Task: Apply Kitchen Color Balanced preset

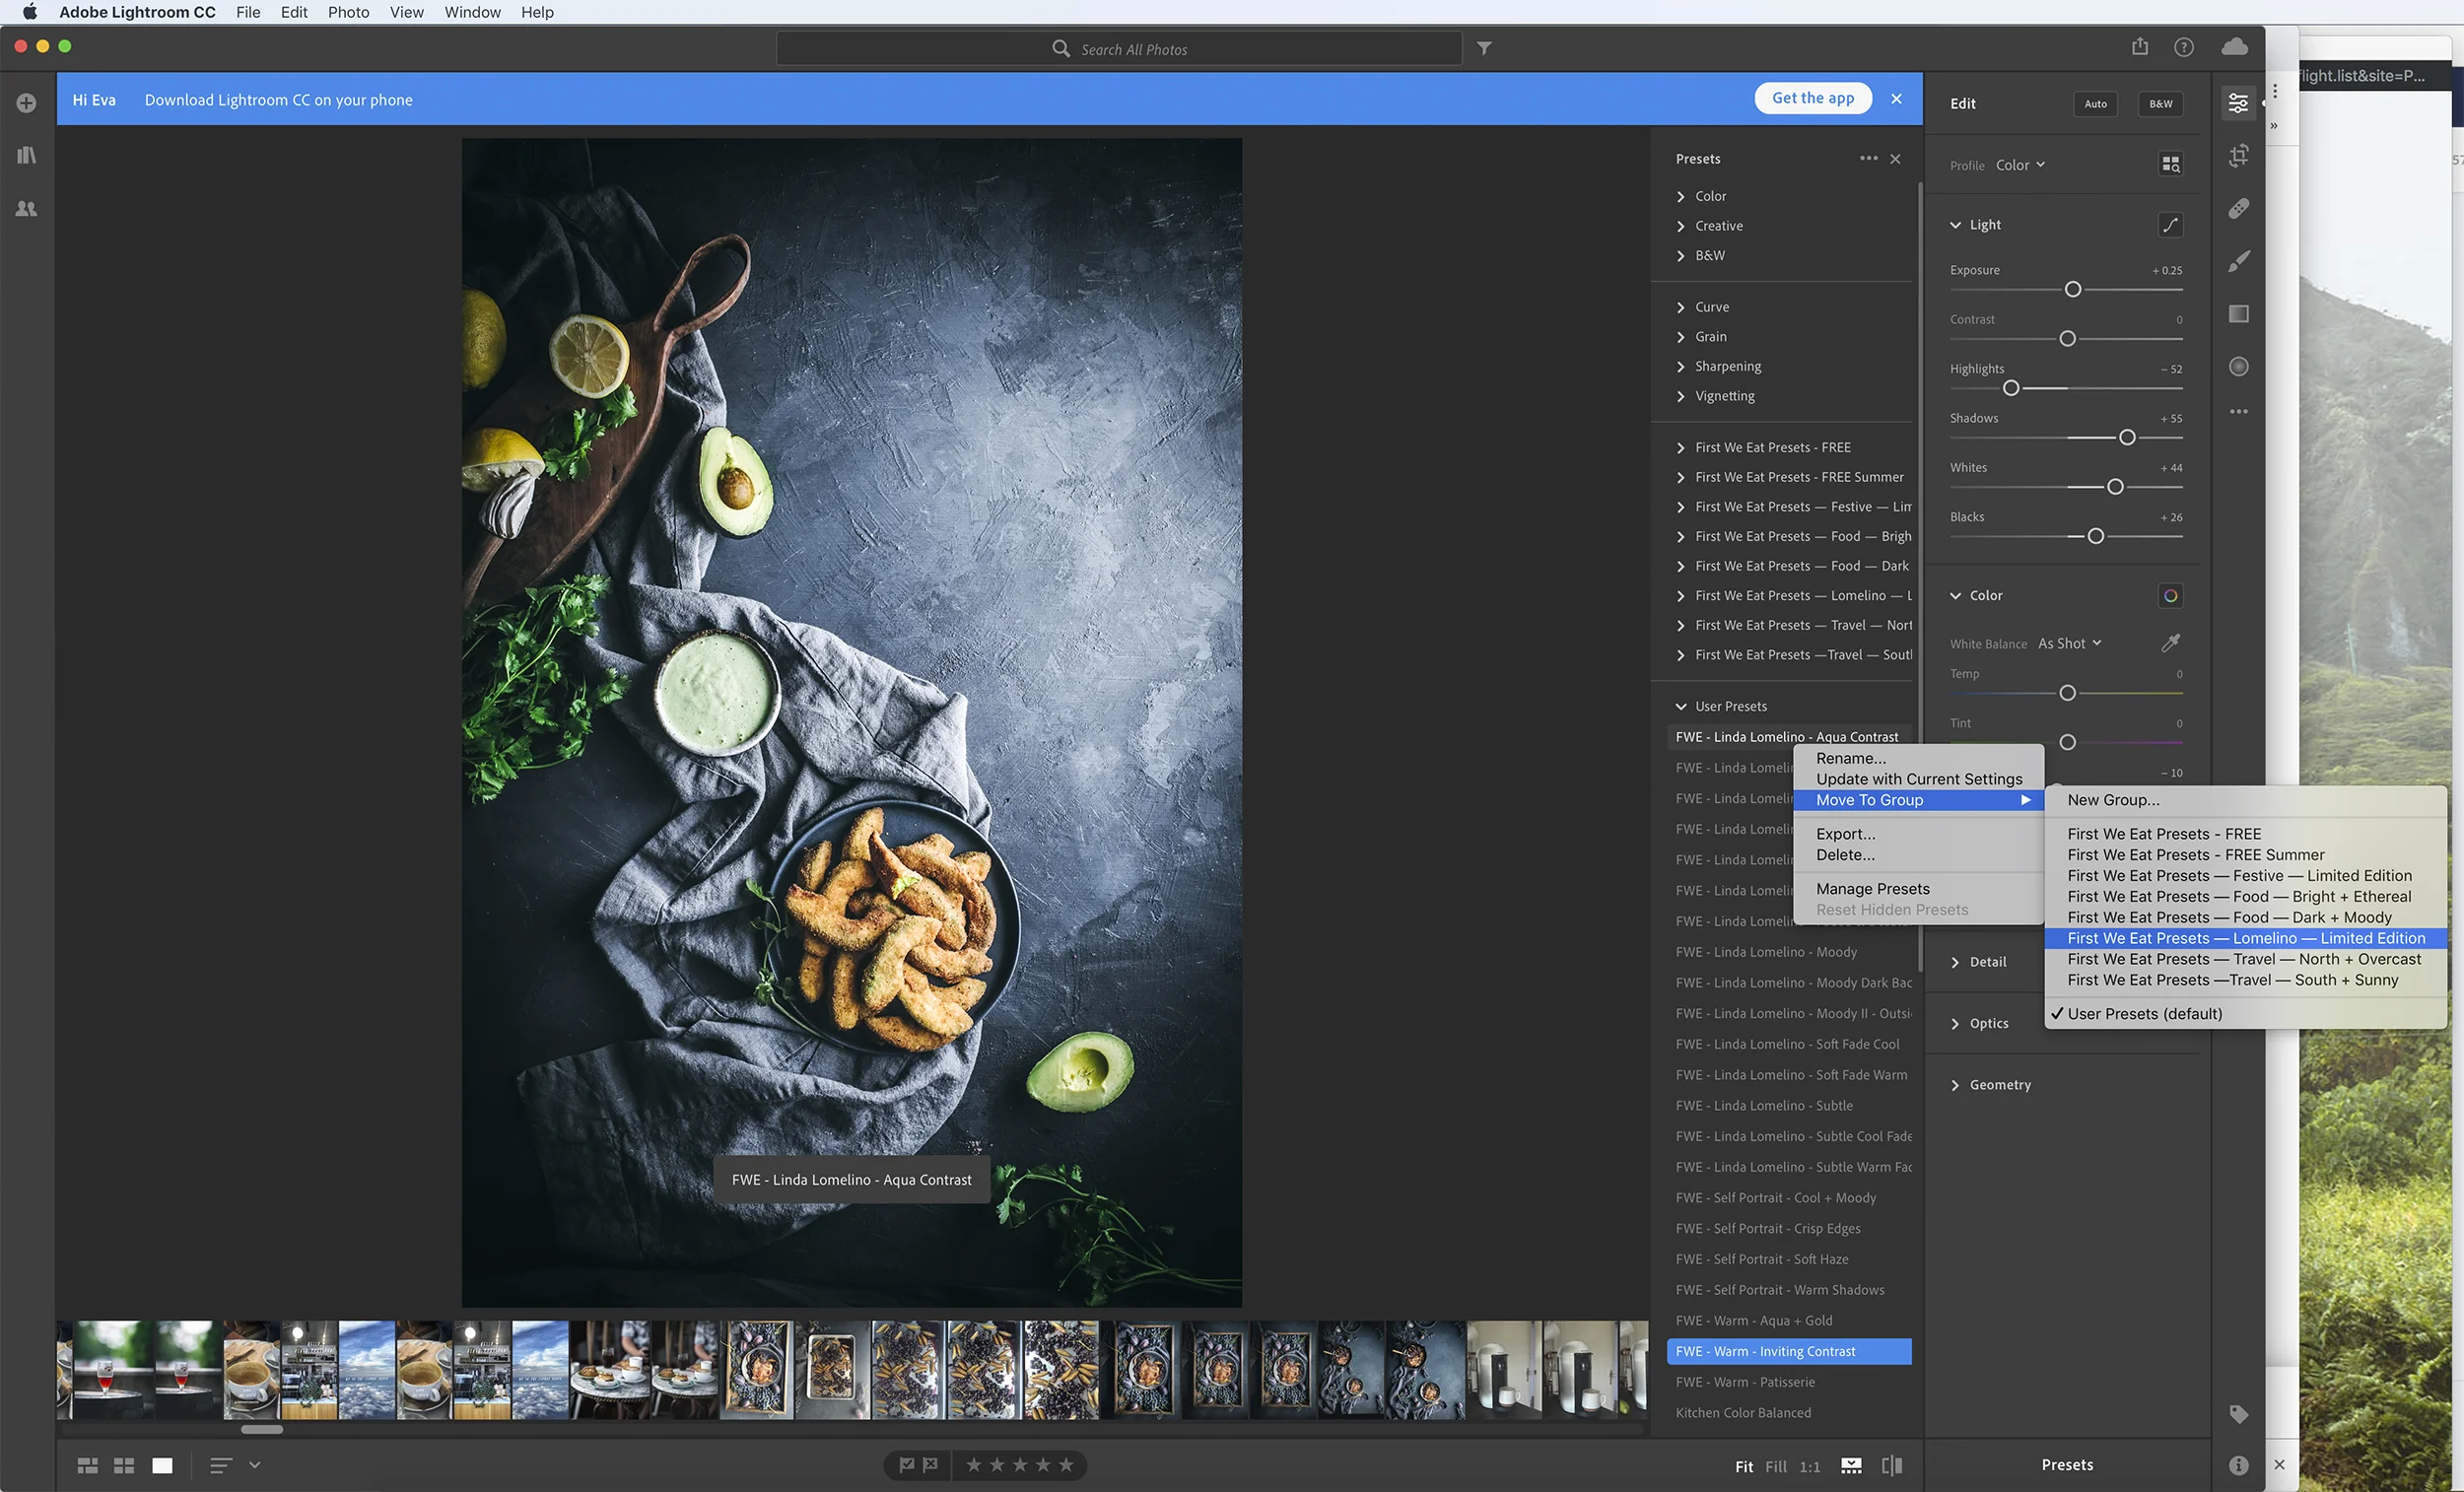Action: (x=1788, y=1413)
